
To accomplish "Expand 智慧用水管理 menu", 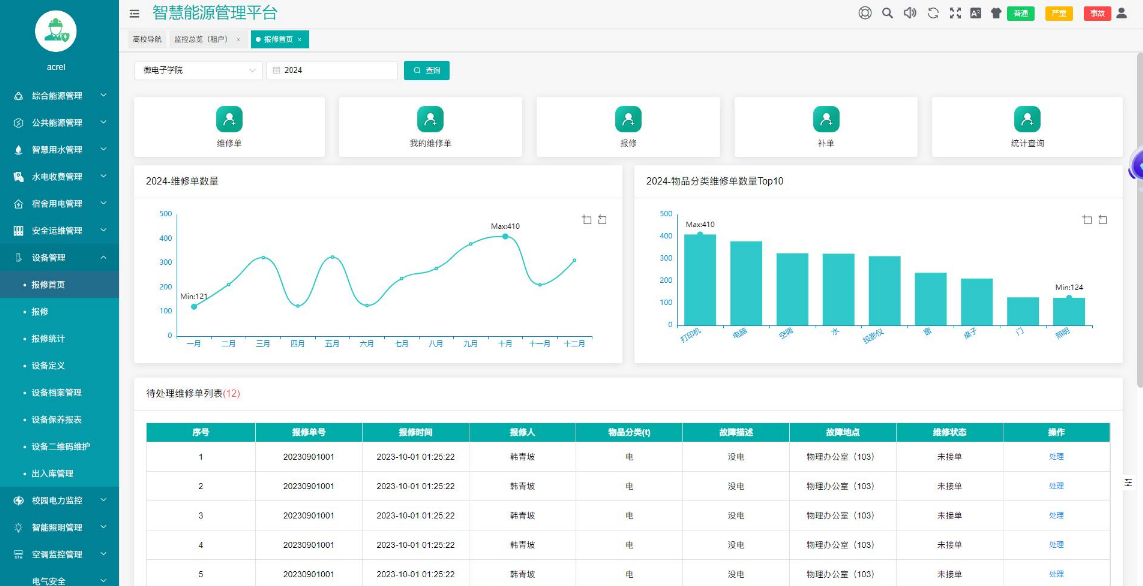I will coord(59,149).
